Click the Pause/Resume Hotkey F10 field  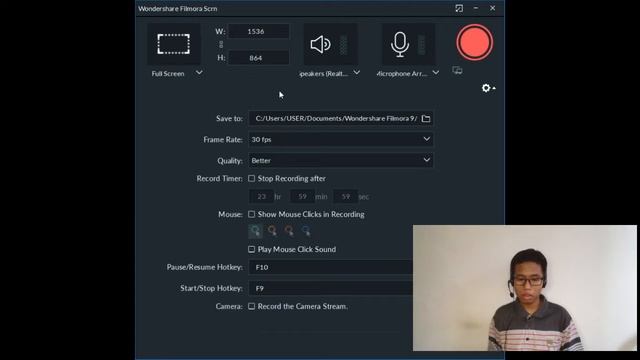click(x=331, y=267)
